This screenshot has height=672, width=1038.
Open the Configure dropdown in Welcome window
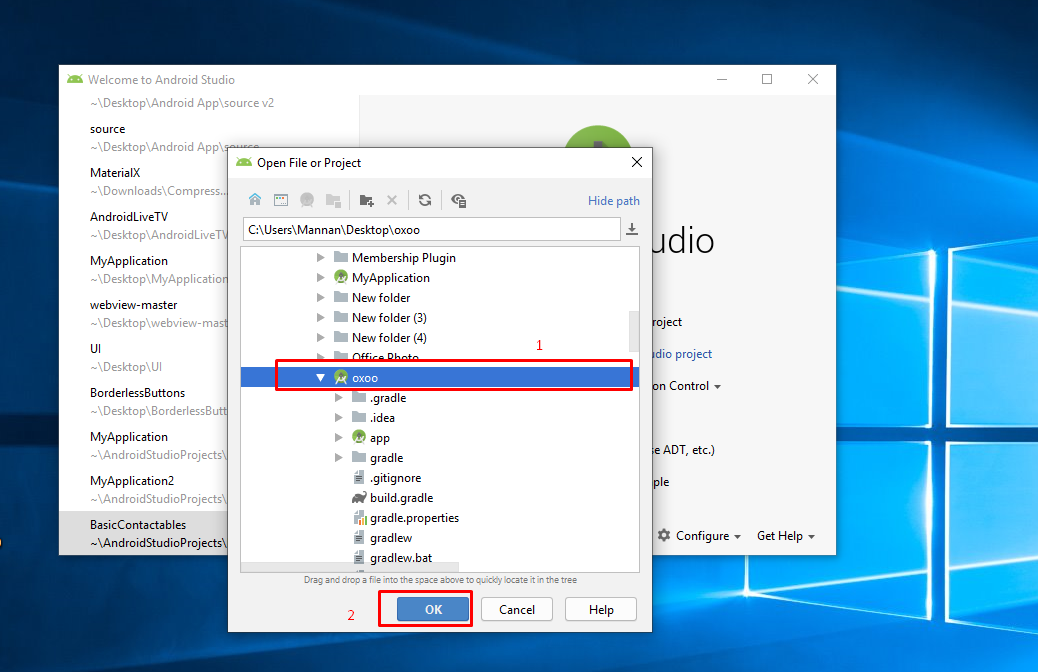708,536
